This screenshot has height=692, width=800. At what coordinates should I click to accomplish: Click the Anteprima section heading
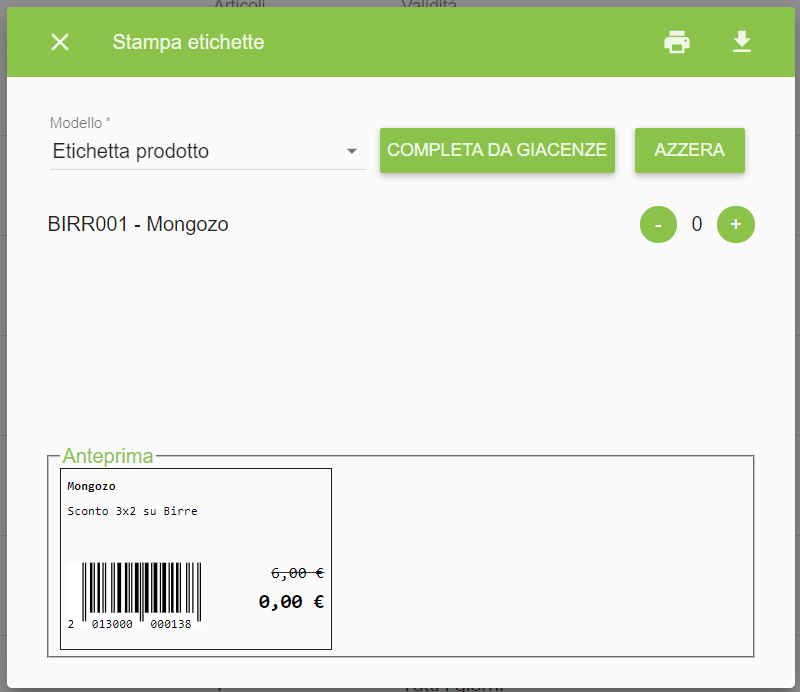click(x=108, y=456)
